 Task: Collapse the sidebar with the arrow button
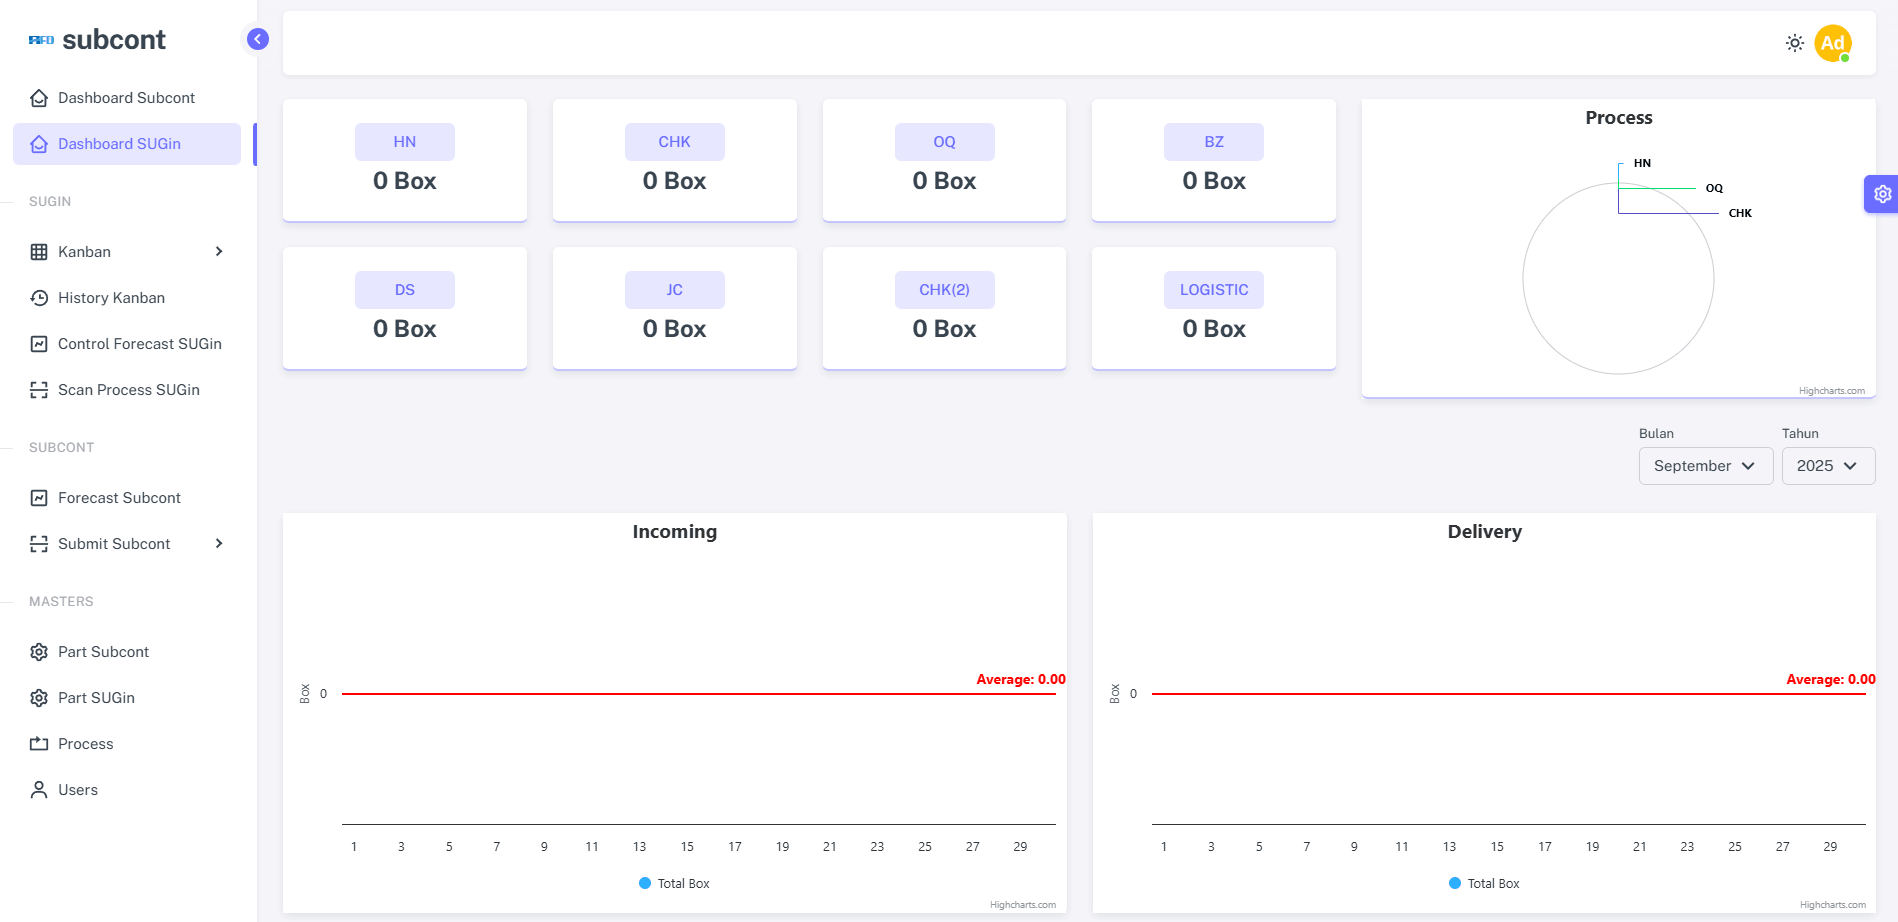(x=257, y=39)
